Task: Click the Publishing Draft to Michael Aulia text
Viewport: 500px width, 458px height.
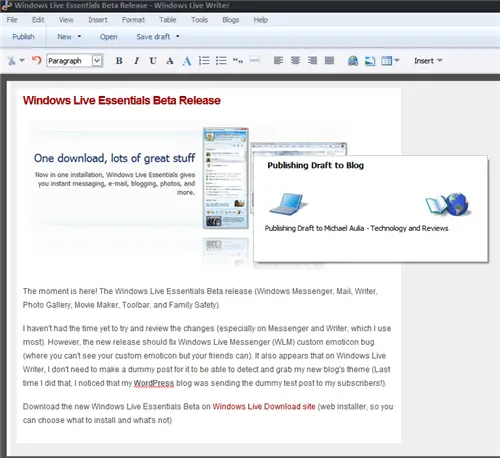Action: [x=356, y=228]
